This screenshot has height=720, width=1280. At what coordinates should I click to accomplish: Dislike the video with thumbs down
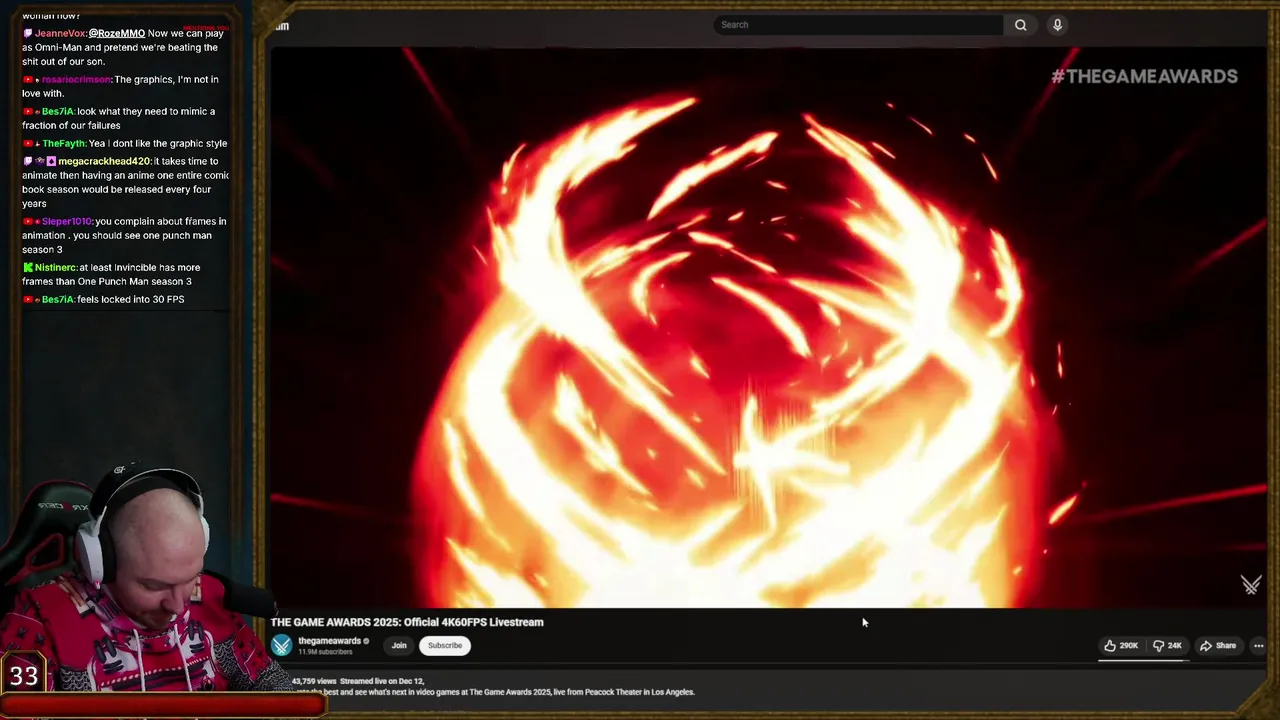[x=1167, y=646]
